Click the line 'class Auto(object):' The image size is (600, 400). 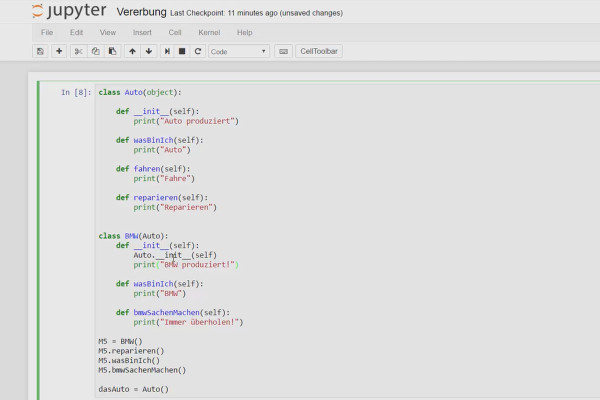tap(140, 92)
